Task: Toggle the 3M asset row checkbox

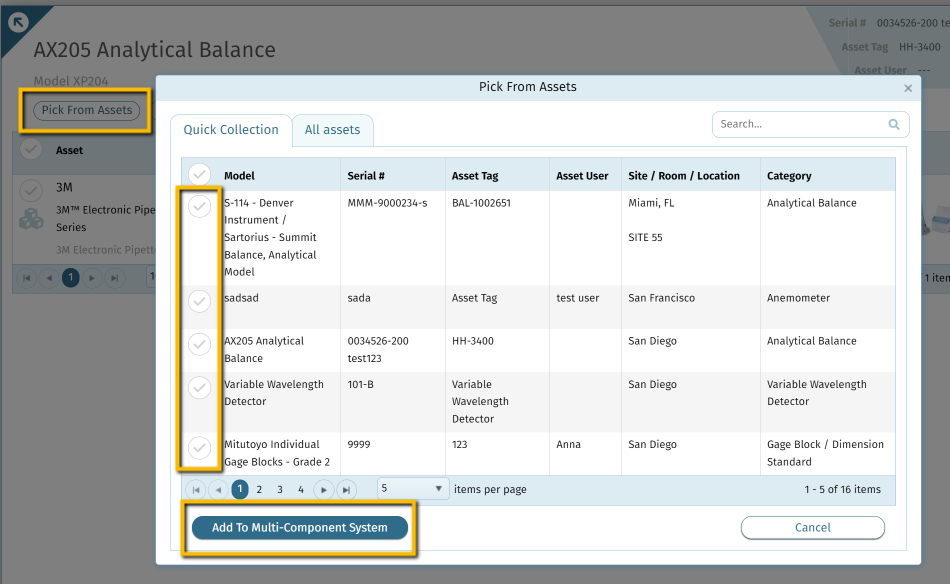Action: [x=31, y=190]
